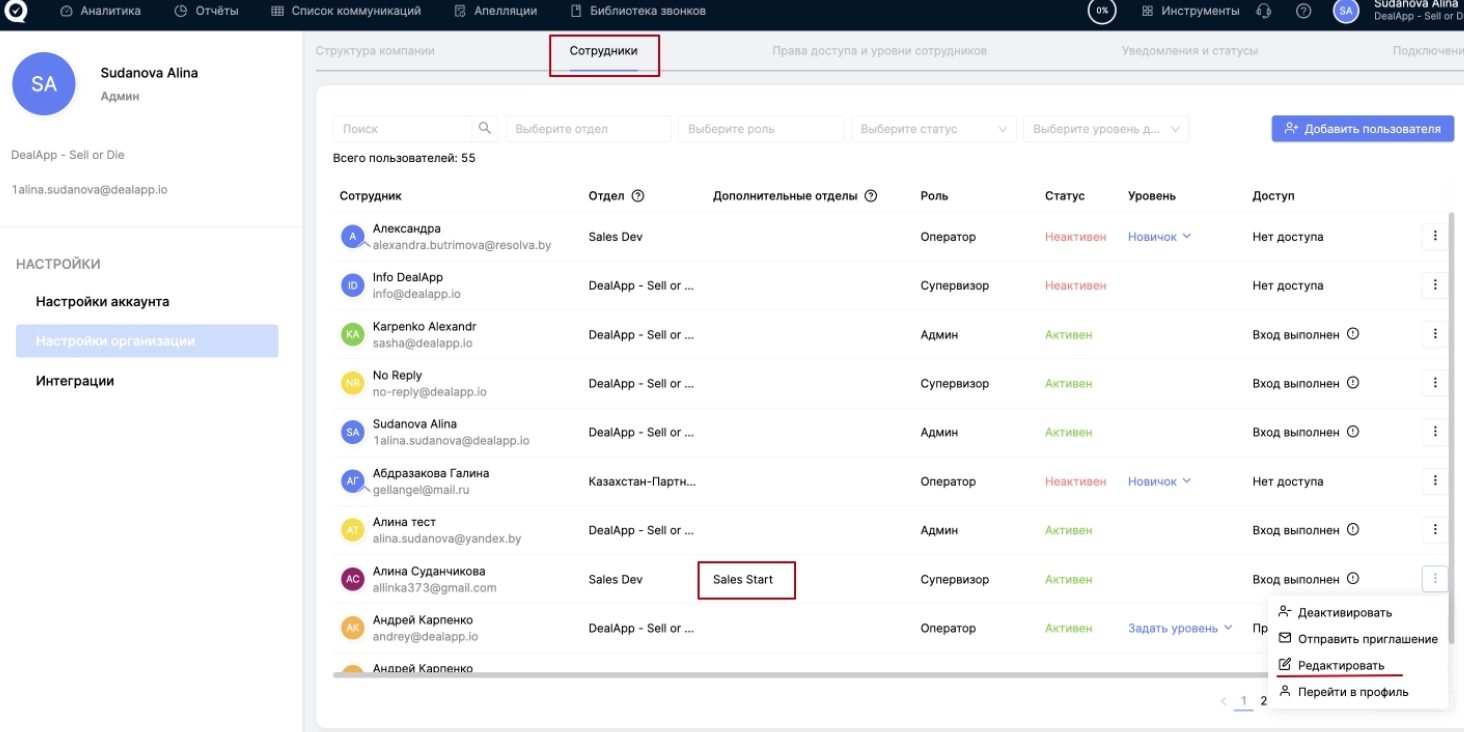Open Выберите отдел filter field

tap(588, 129)
